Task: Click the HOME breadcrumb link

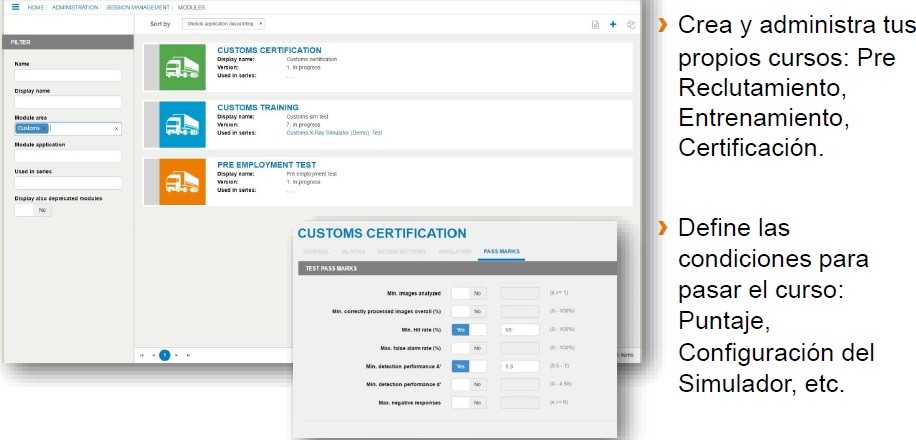Action: coord(35,8)
